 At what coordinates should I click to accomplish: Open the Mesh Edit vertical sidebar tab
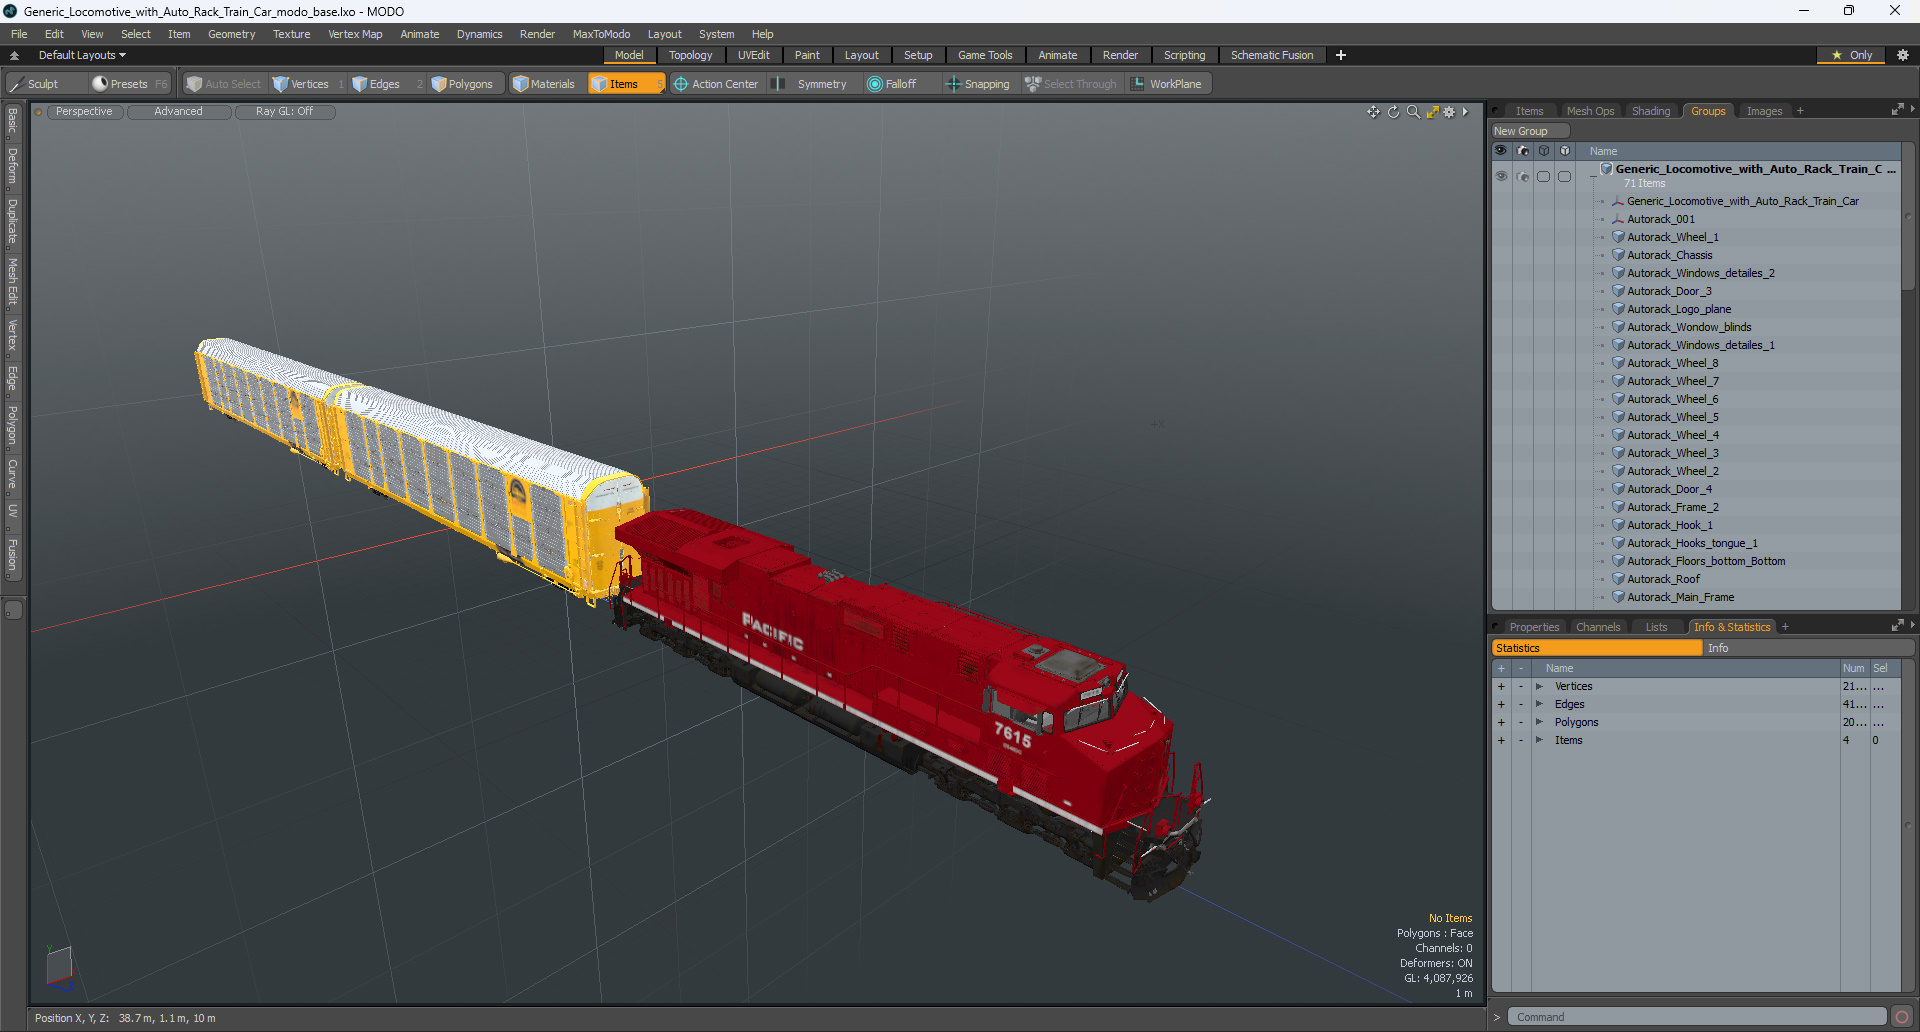click(13, 281)
